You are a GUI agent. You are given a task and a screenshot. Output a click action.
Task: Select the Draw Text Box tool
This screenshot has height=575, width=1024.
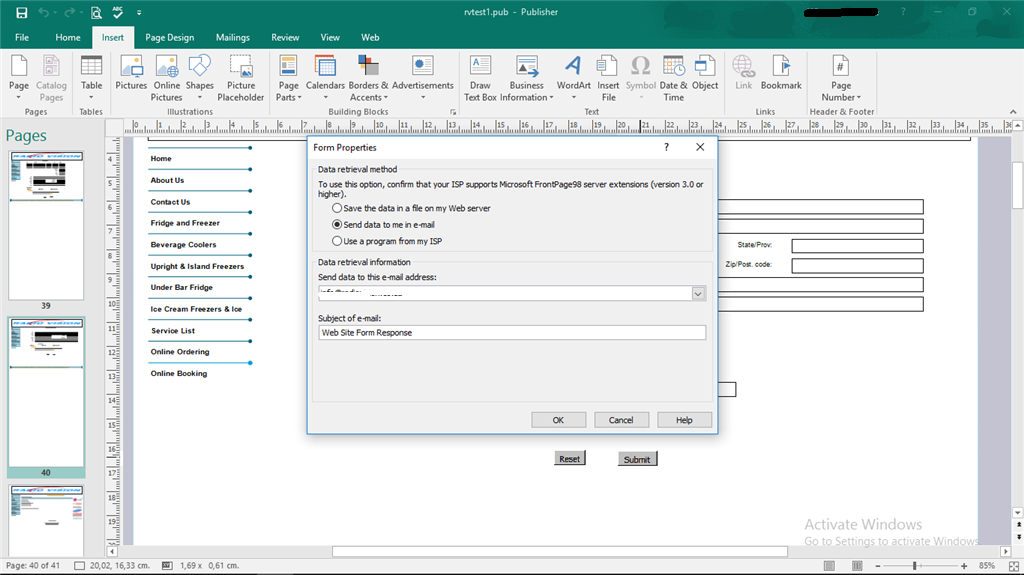[481, 78]
